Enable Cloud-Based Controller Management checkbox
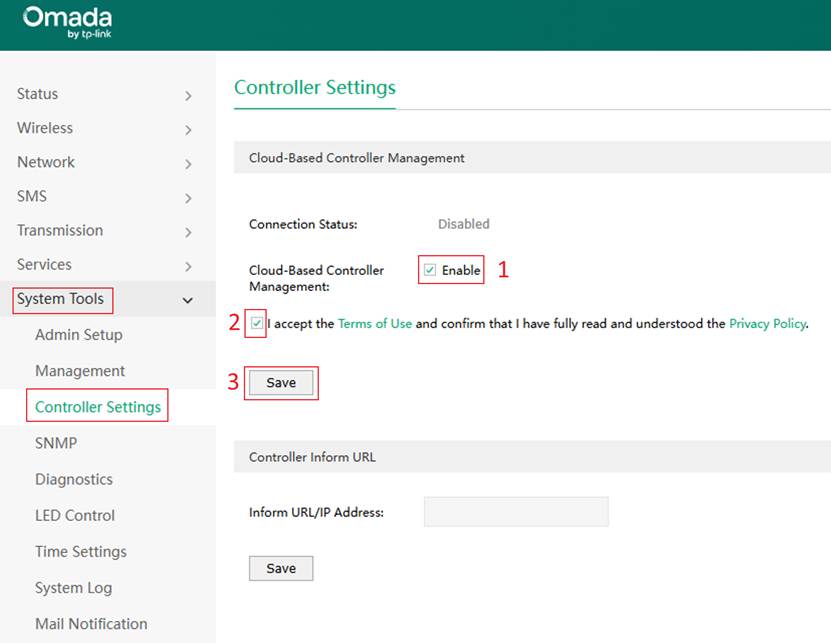The height and width of the screenshot is (643, 831). (x=430, y=270)
